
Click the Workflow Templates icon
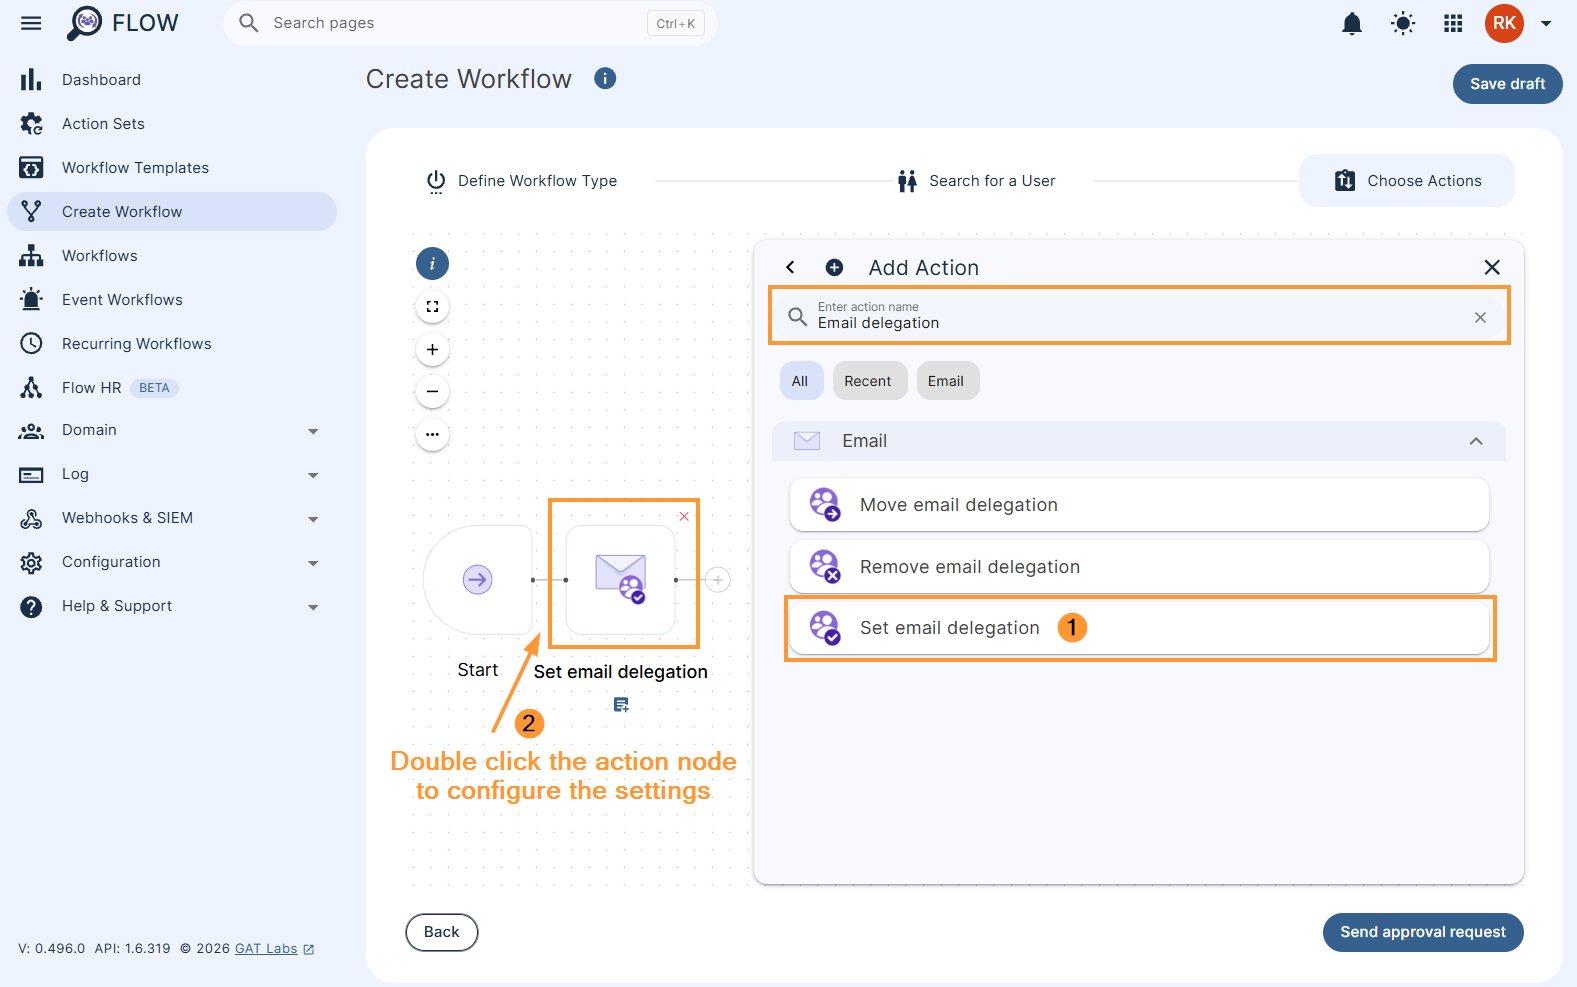click(x=31, y=168)
